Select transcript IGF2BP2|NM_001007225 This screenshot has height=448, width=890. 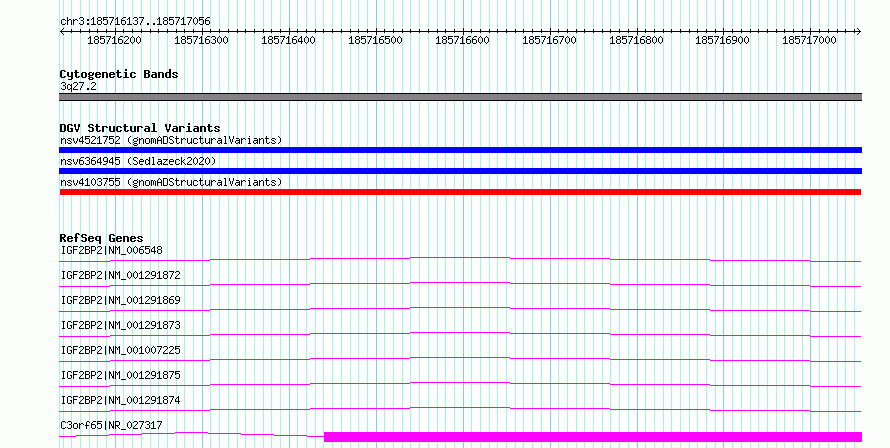120,350
